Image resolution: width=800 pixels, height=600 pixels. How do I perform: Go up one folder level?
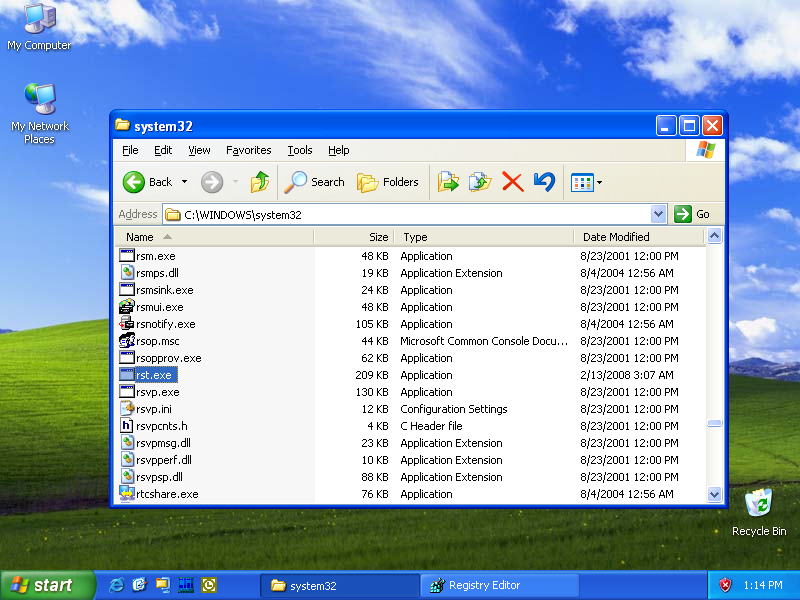260,182
